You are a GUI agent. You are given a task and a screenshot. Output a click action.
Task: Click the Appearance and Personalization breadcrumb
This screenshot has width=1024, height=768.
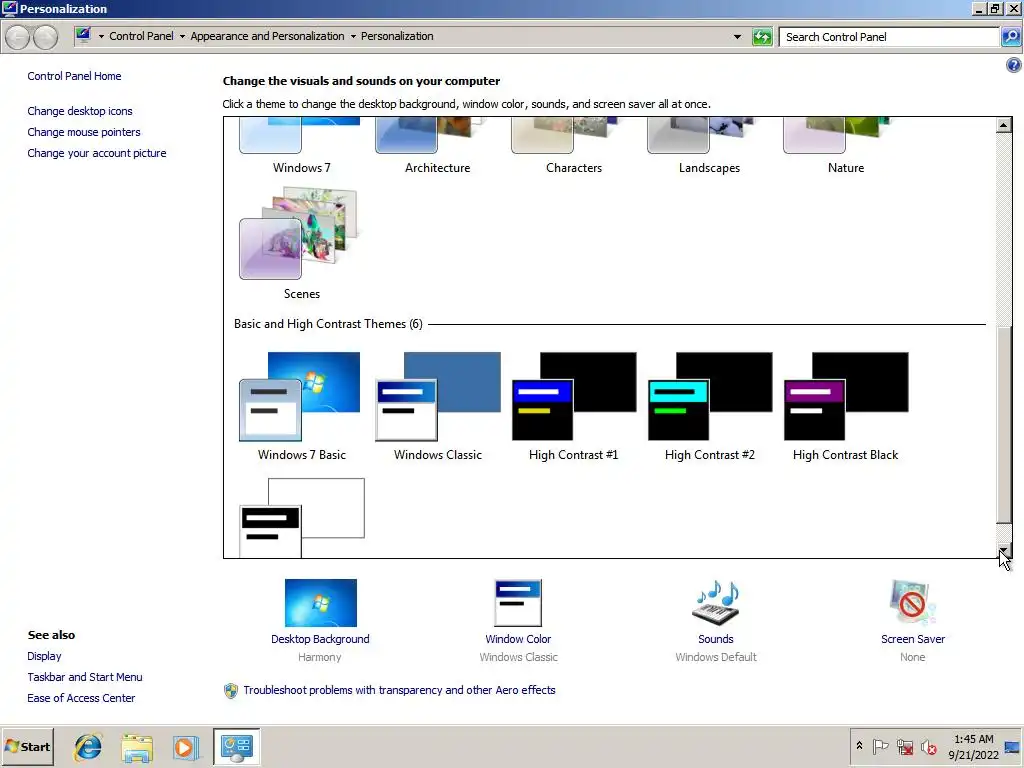[267, 36]
